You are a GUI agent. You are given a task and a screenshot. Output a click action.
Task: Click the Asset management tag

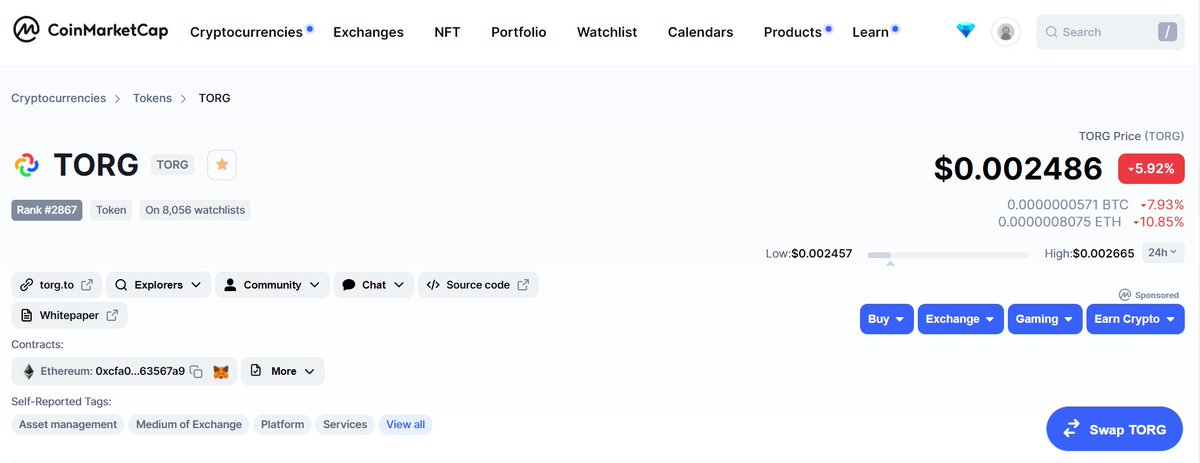(x=68, y=424)
